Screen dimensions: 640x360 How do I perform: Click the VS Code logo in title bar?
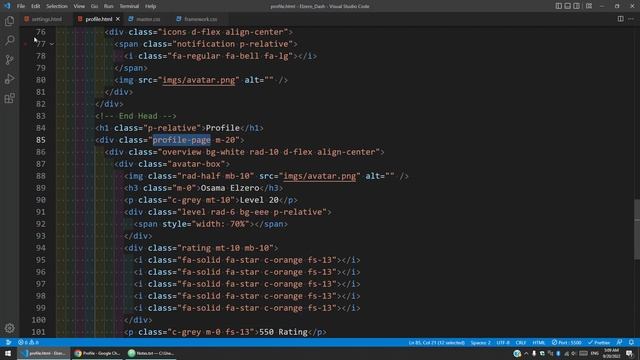(7, 6)
